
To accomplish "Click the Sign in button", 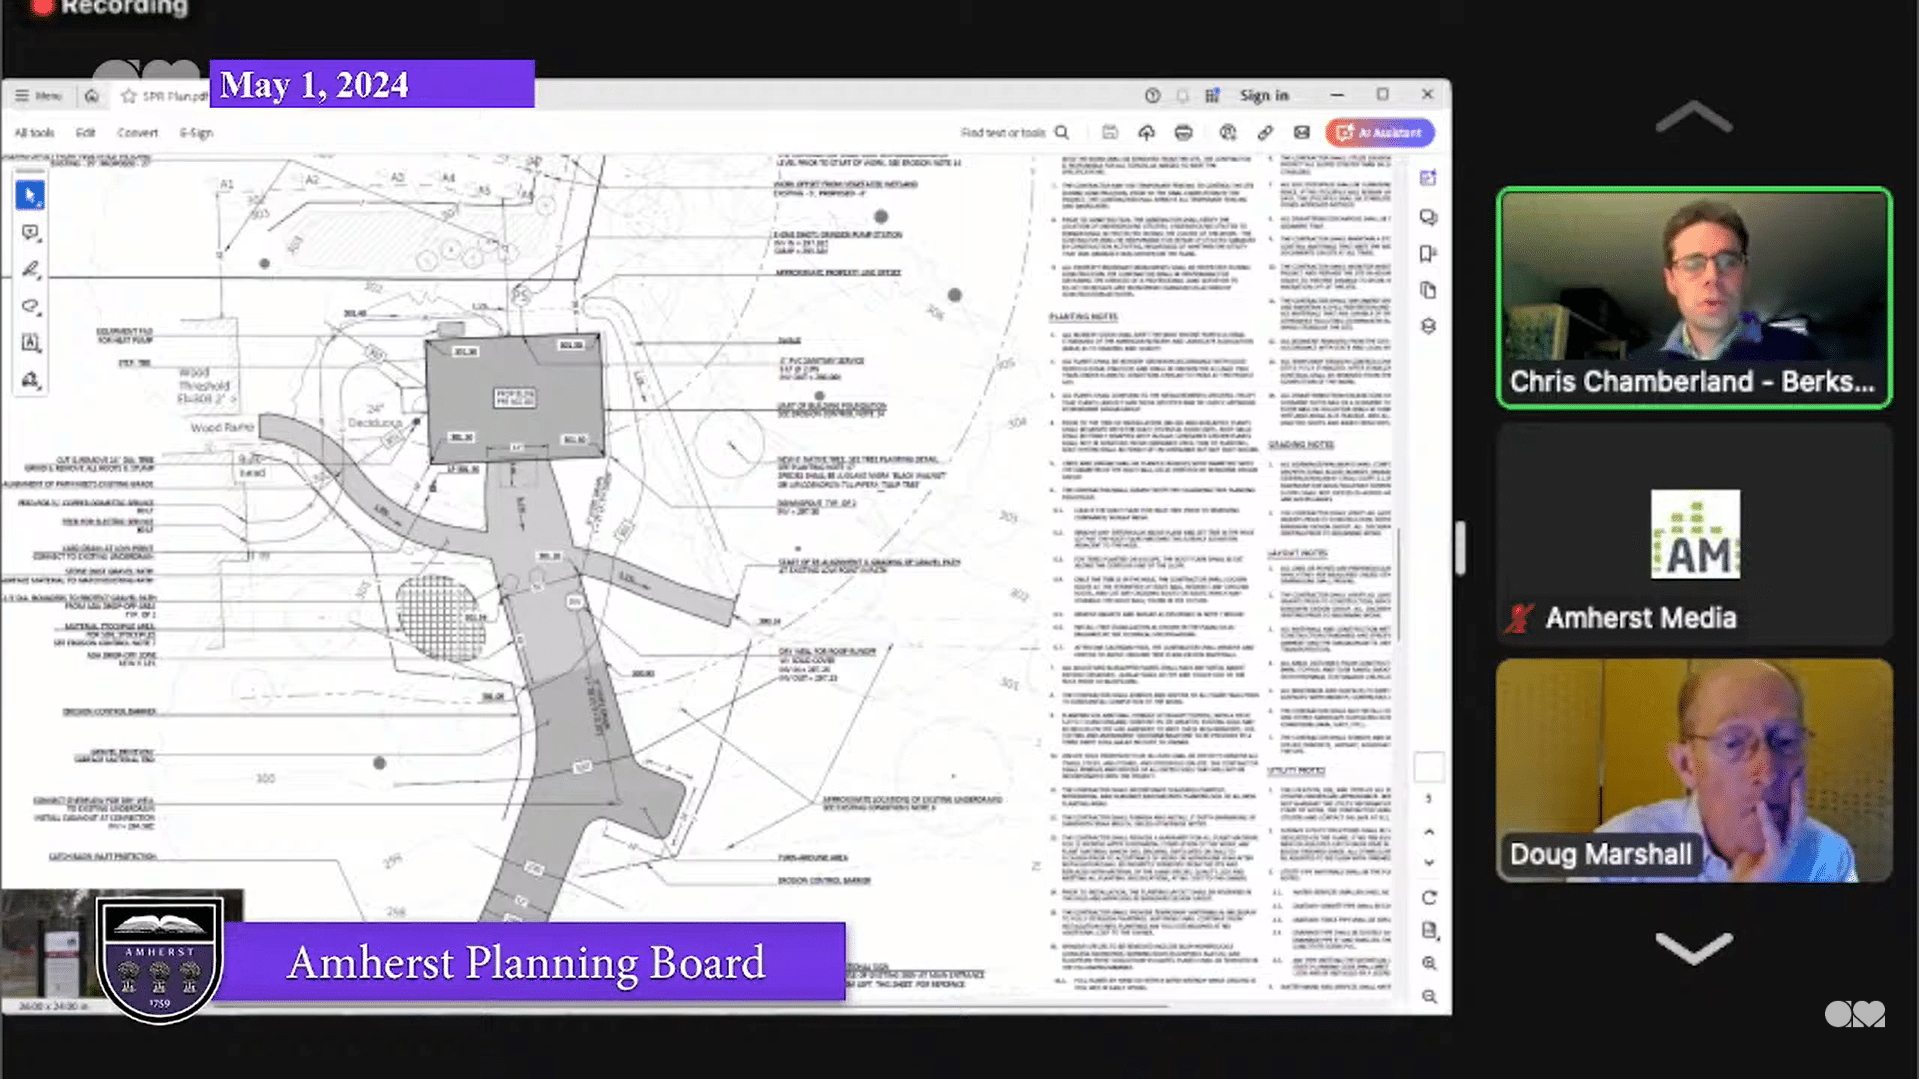I will [x=1264, y=96].
